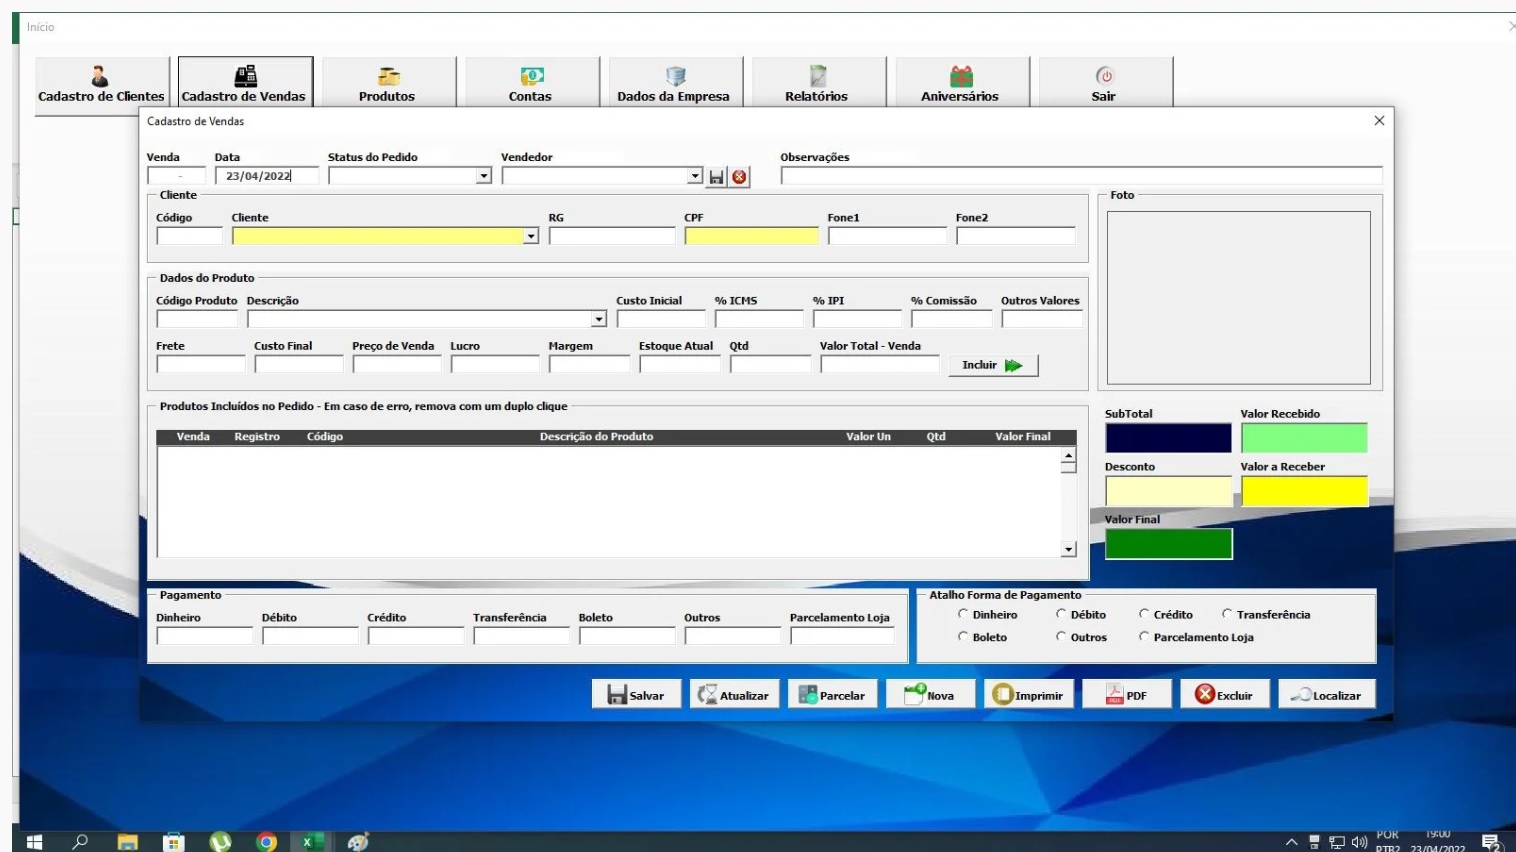
Task: Click the Localizar search icon
Action: point(1300,694)
